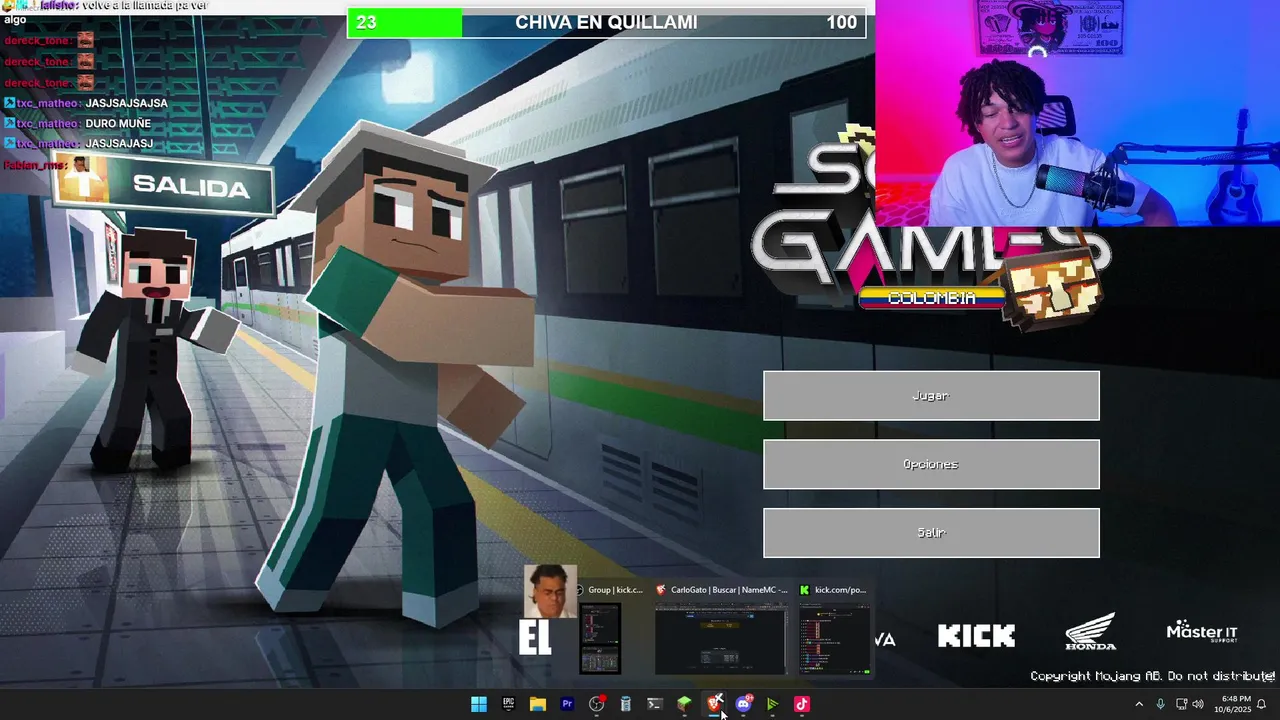This screenshot has width=1280, height=720.
Task: Open File Explorer from taskbar
Action: click(537, 704)
